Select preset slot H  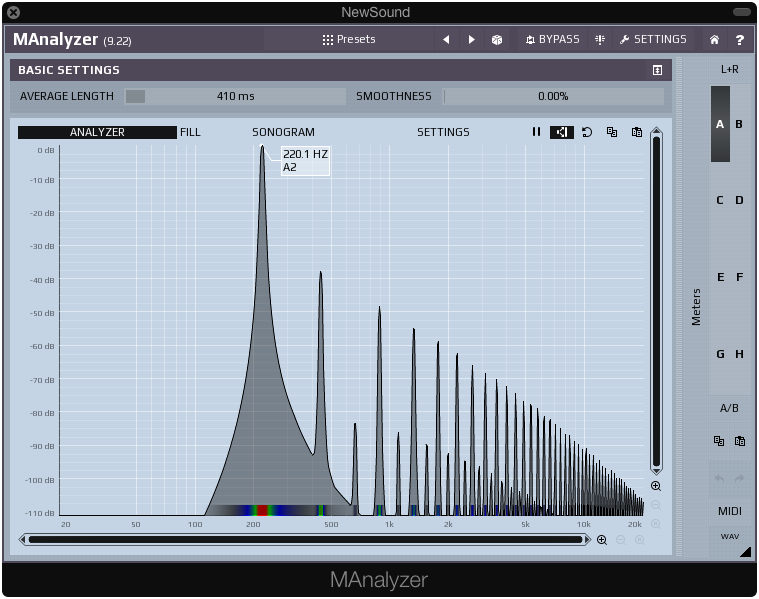740,354
